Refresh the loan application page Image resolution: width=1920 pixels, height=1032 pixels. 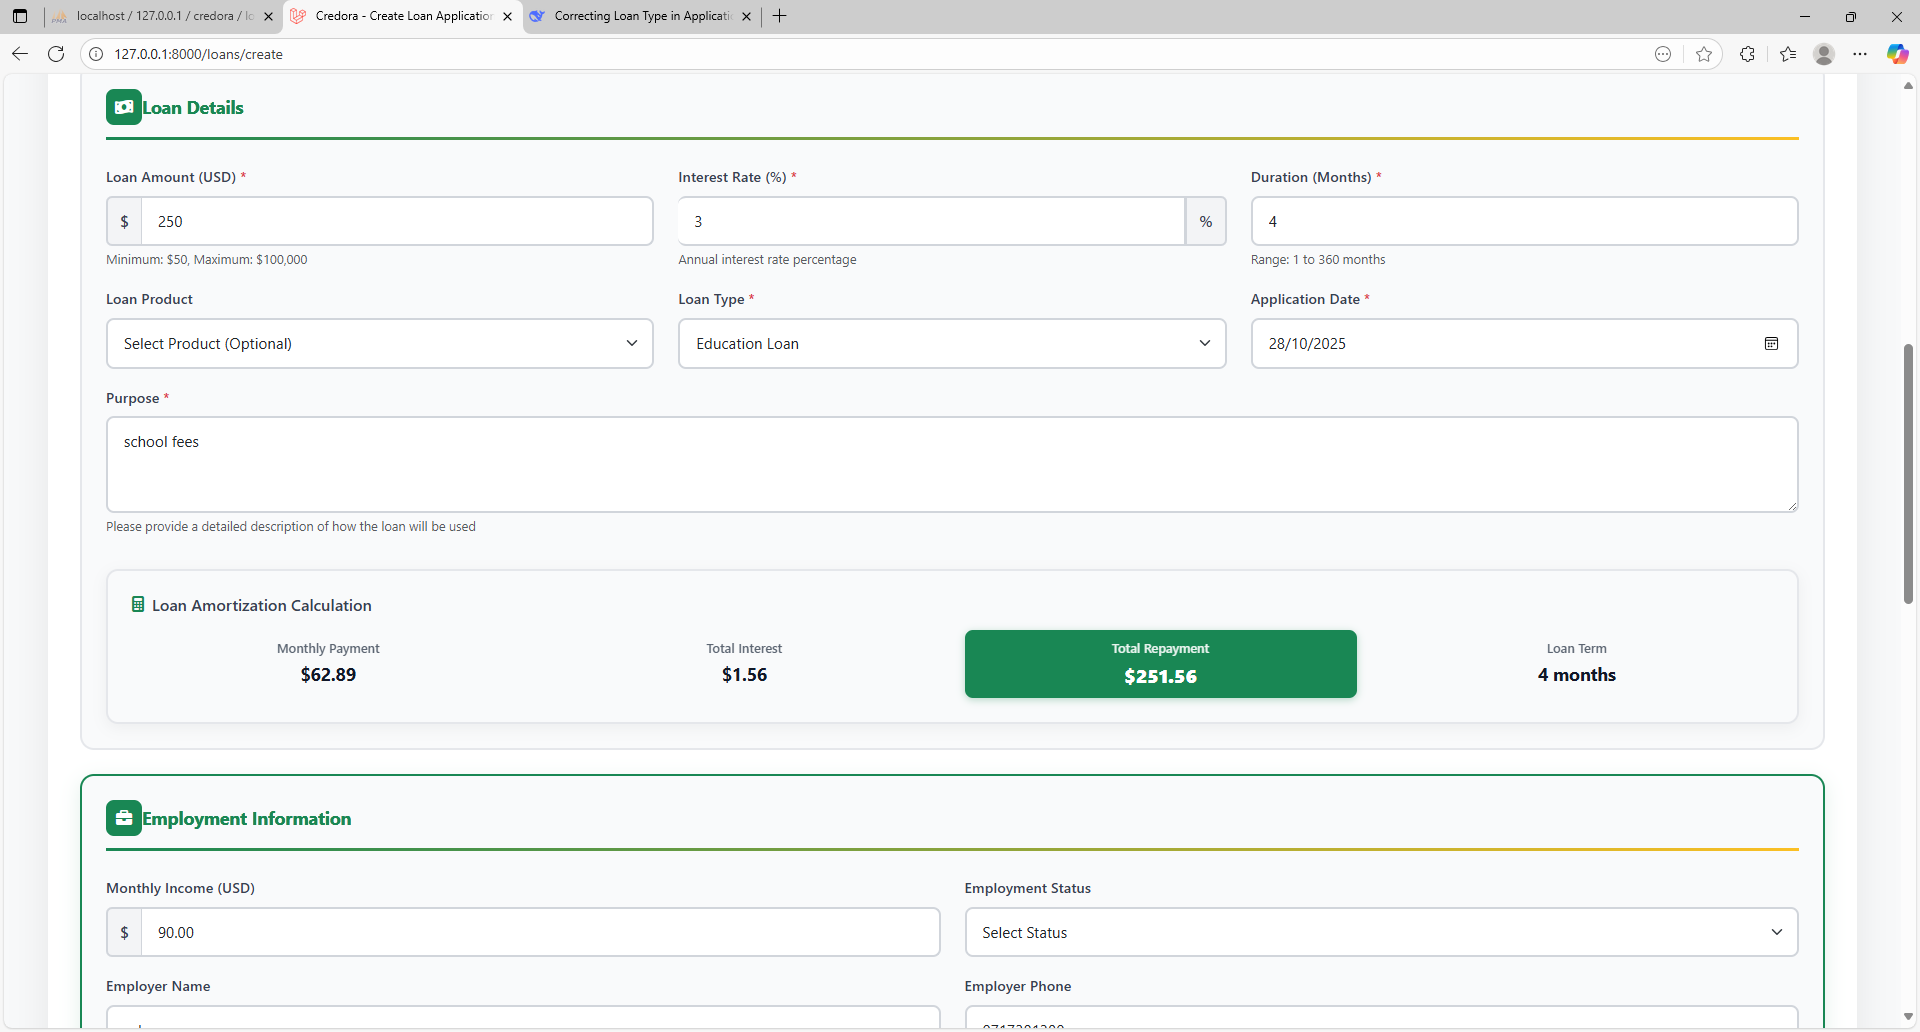click(56, 54)
